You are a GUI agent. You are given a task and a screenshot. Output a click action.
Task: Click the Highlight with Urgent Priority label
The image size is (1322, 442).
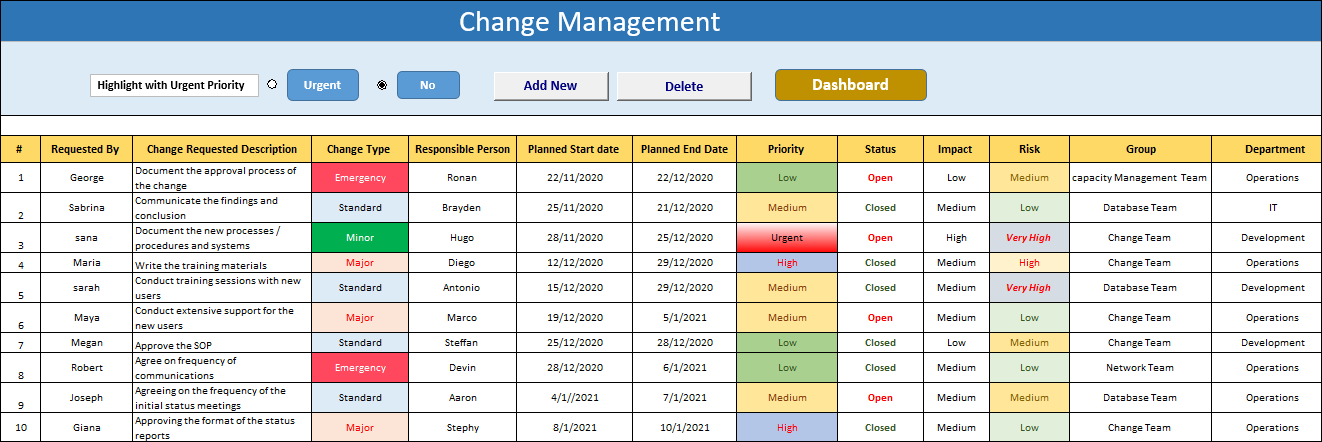coord(174,85)
